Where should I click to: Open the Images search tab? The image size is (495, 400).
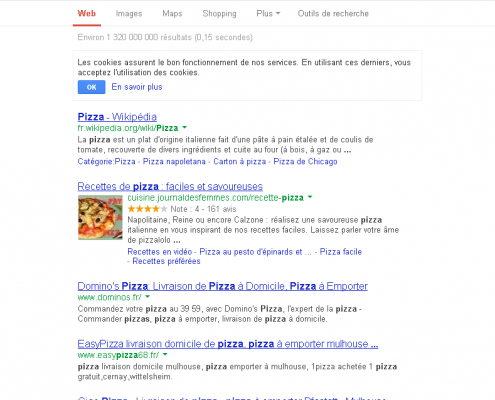[x=129, y=14]
